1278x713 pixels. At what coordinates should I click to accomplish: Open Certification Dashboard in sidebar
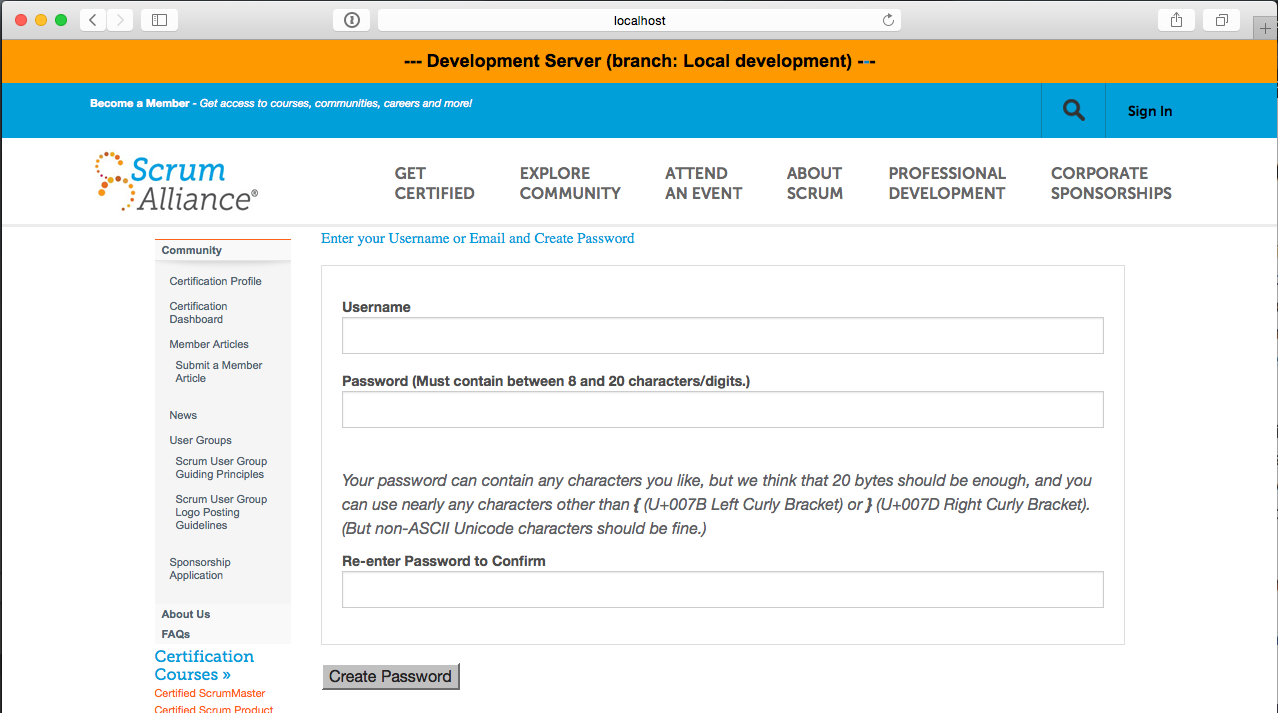198,313
